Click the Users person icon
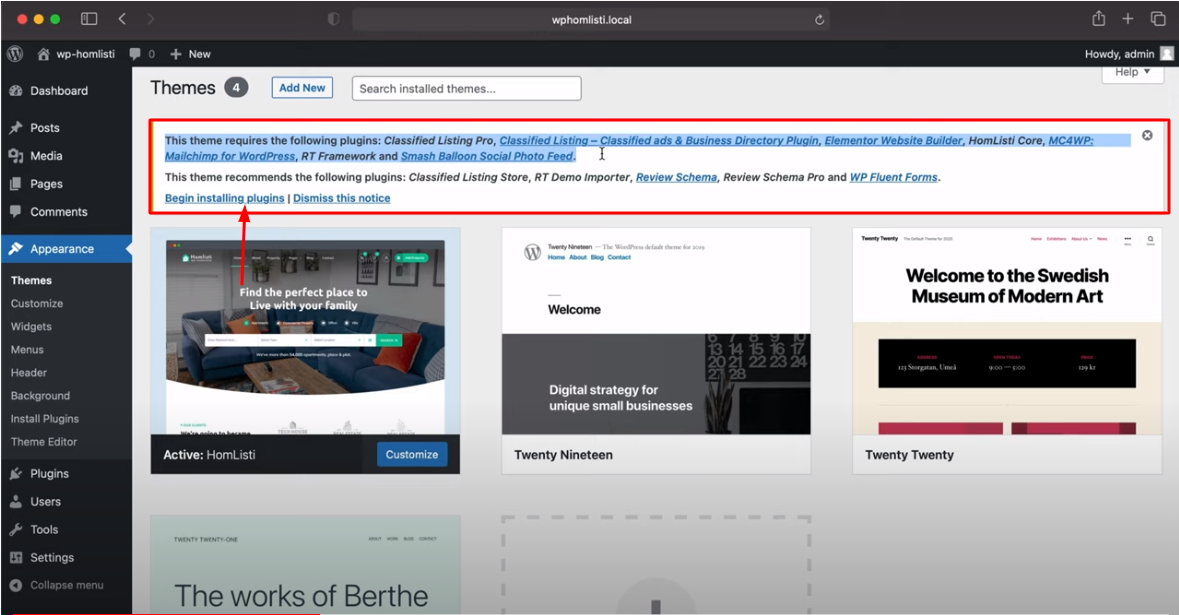 [x=16, y=501]
